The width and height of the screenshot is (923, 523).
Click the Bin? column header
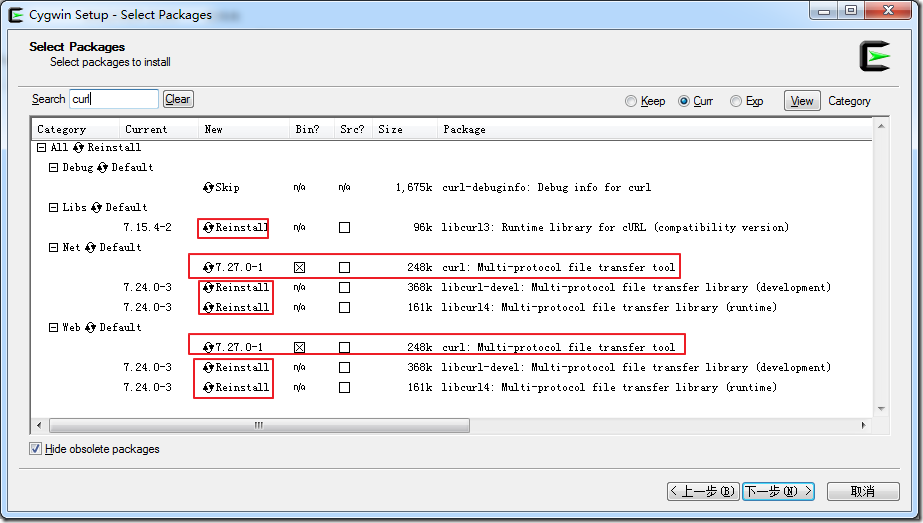311,130
